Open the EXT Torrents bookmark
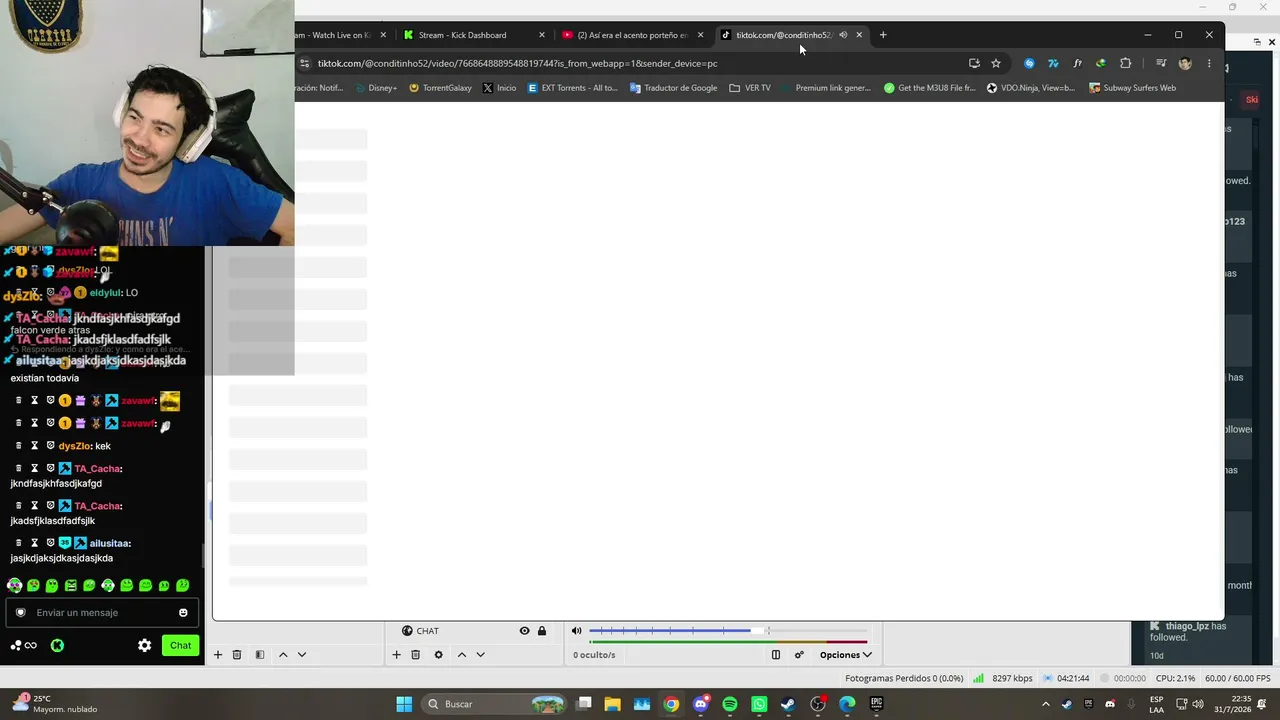The width and height of the screenshot is (1280, 720). pyautogui.click(x=573, y=88)
